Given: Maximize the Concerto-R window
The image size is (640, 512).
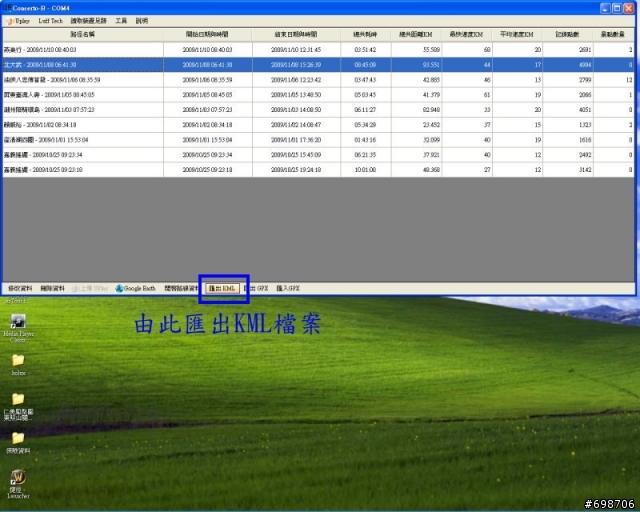Looking at the screenshot, I should [x=617, y=8].
